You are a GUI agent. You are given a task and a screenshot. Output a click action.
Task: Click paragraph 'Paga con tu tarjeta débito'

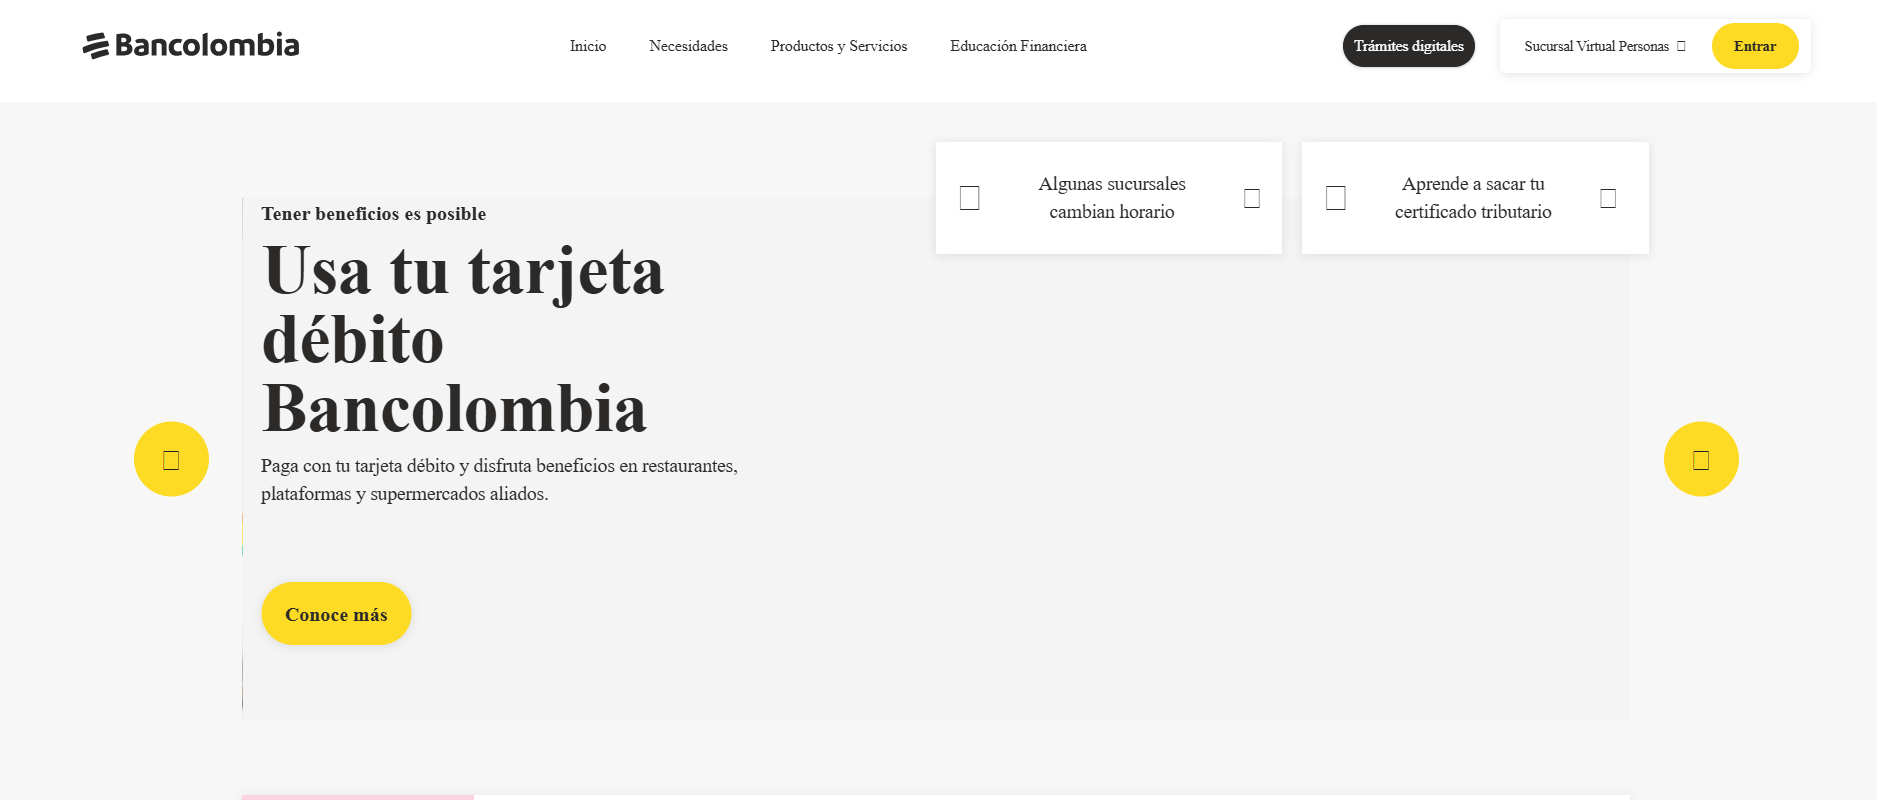pyautogui.click(x=499, y=480)
